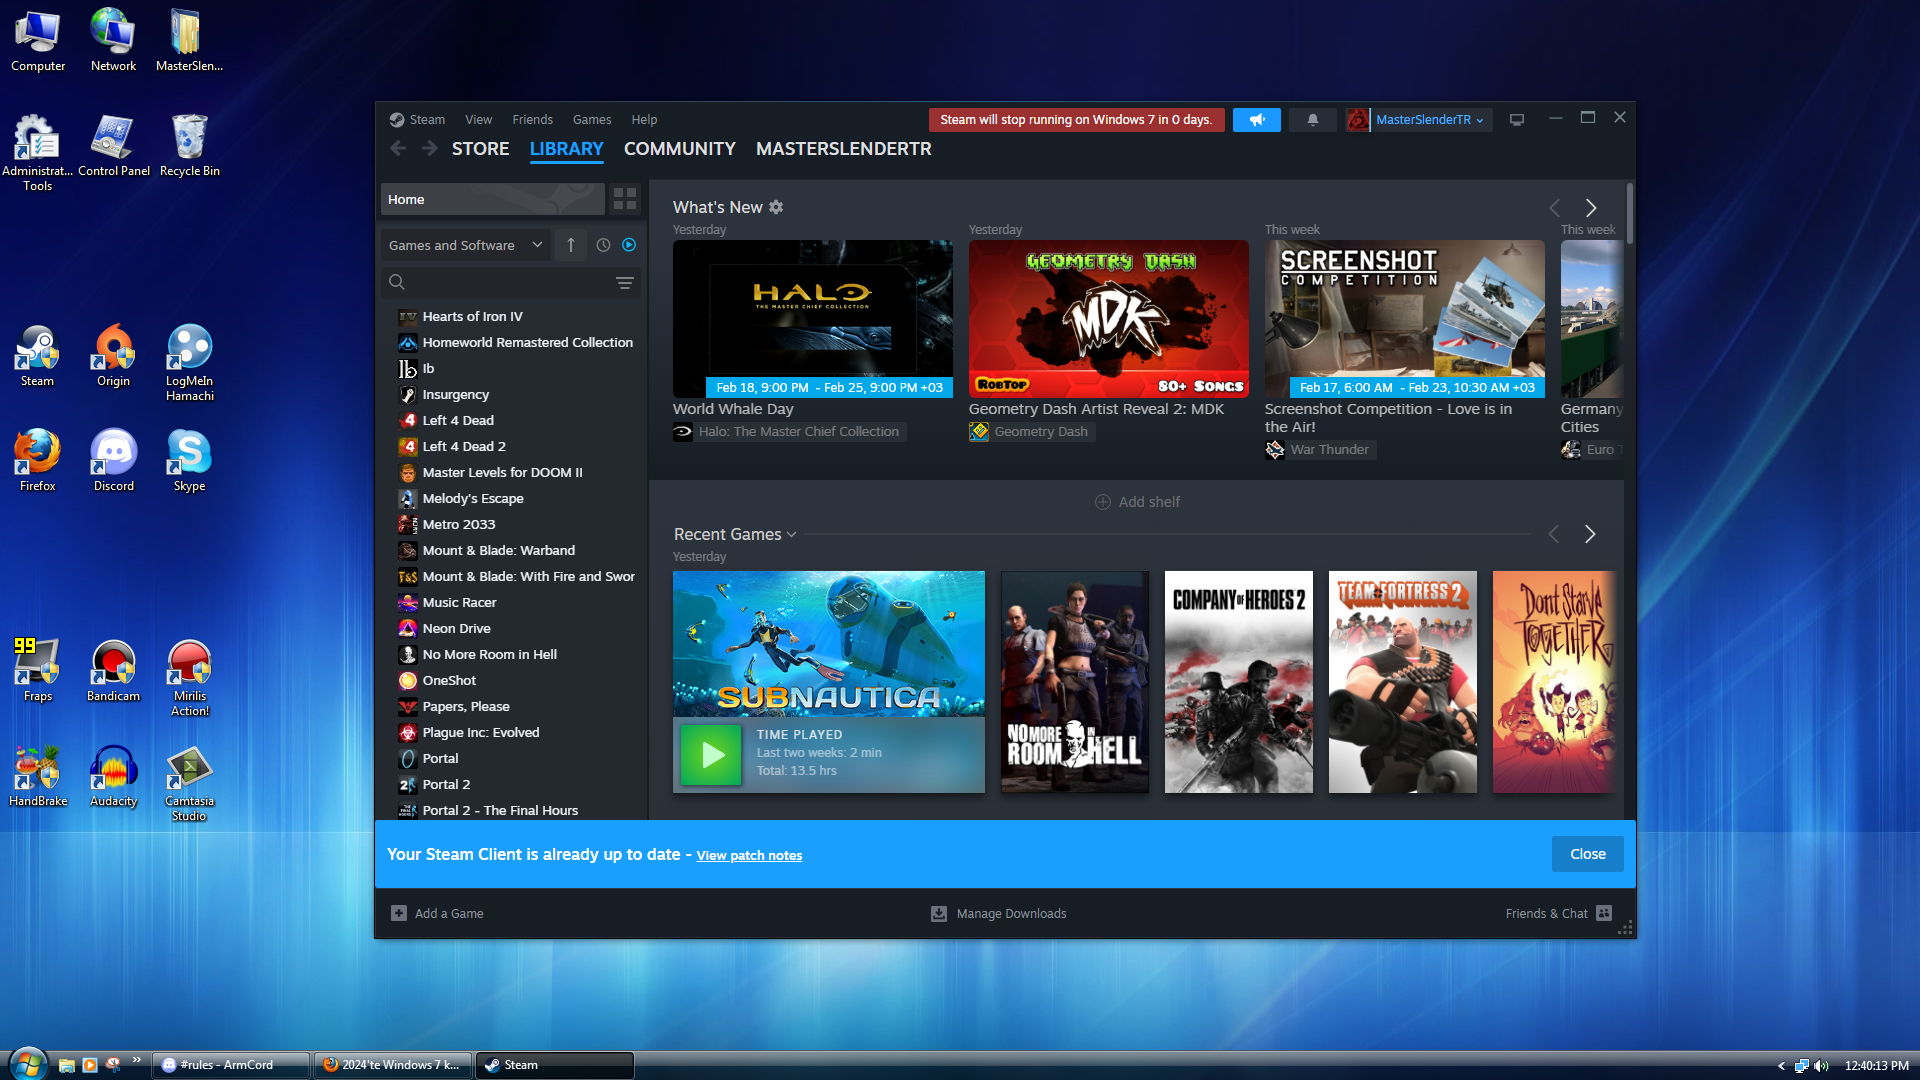This screenshot has height=1080, width=1920.
Task: Open the notifications bell
Action: coord(1312,120)
